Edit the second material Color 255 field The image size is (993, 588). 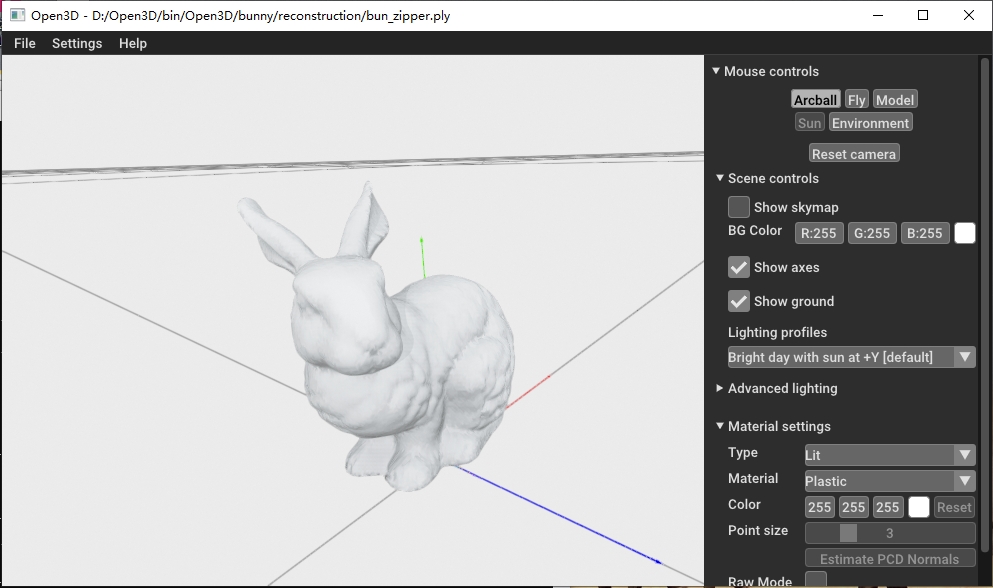pyautogui.click(x=853, y=507)
